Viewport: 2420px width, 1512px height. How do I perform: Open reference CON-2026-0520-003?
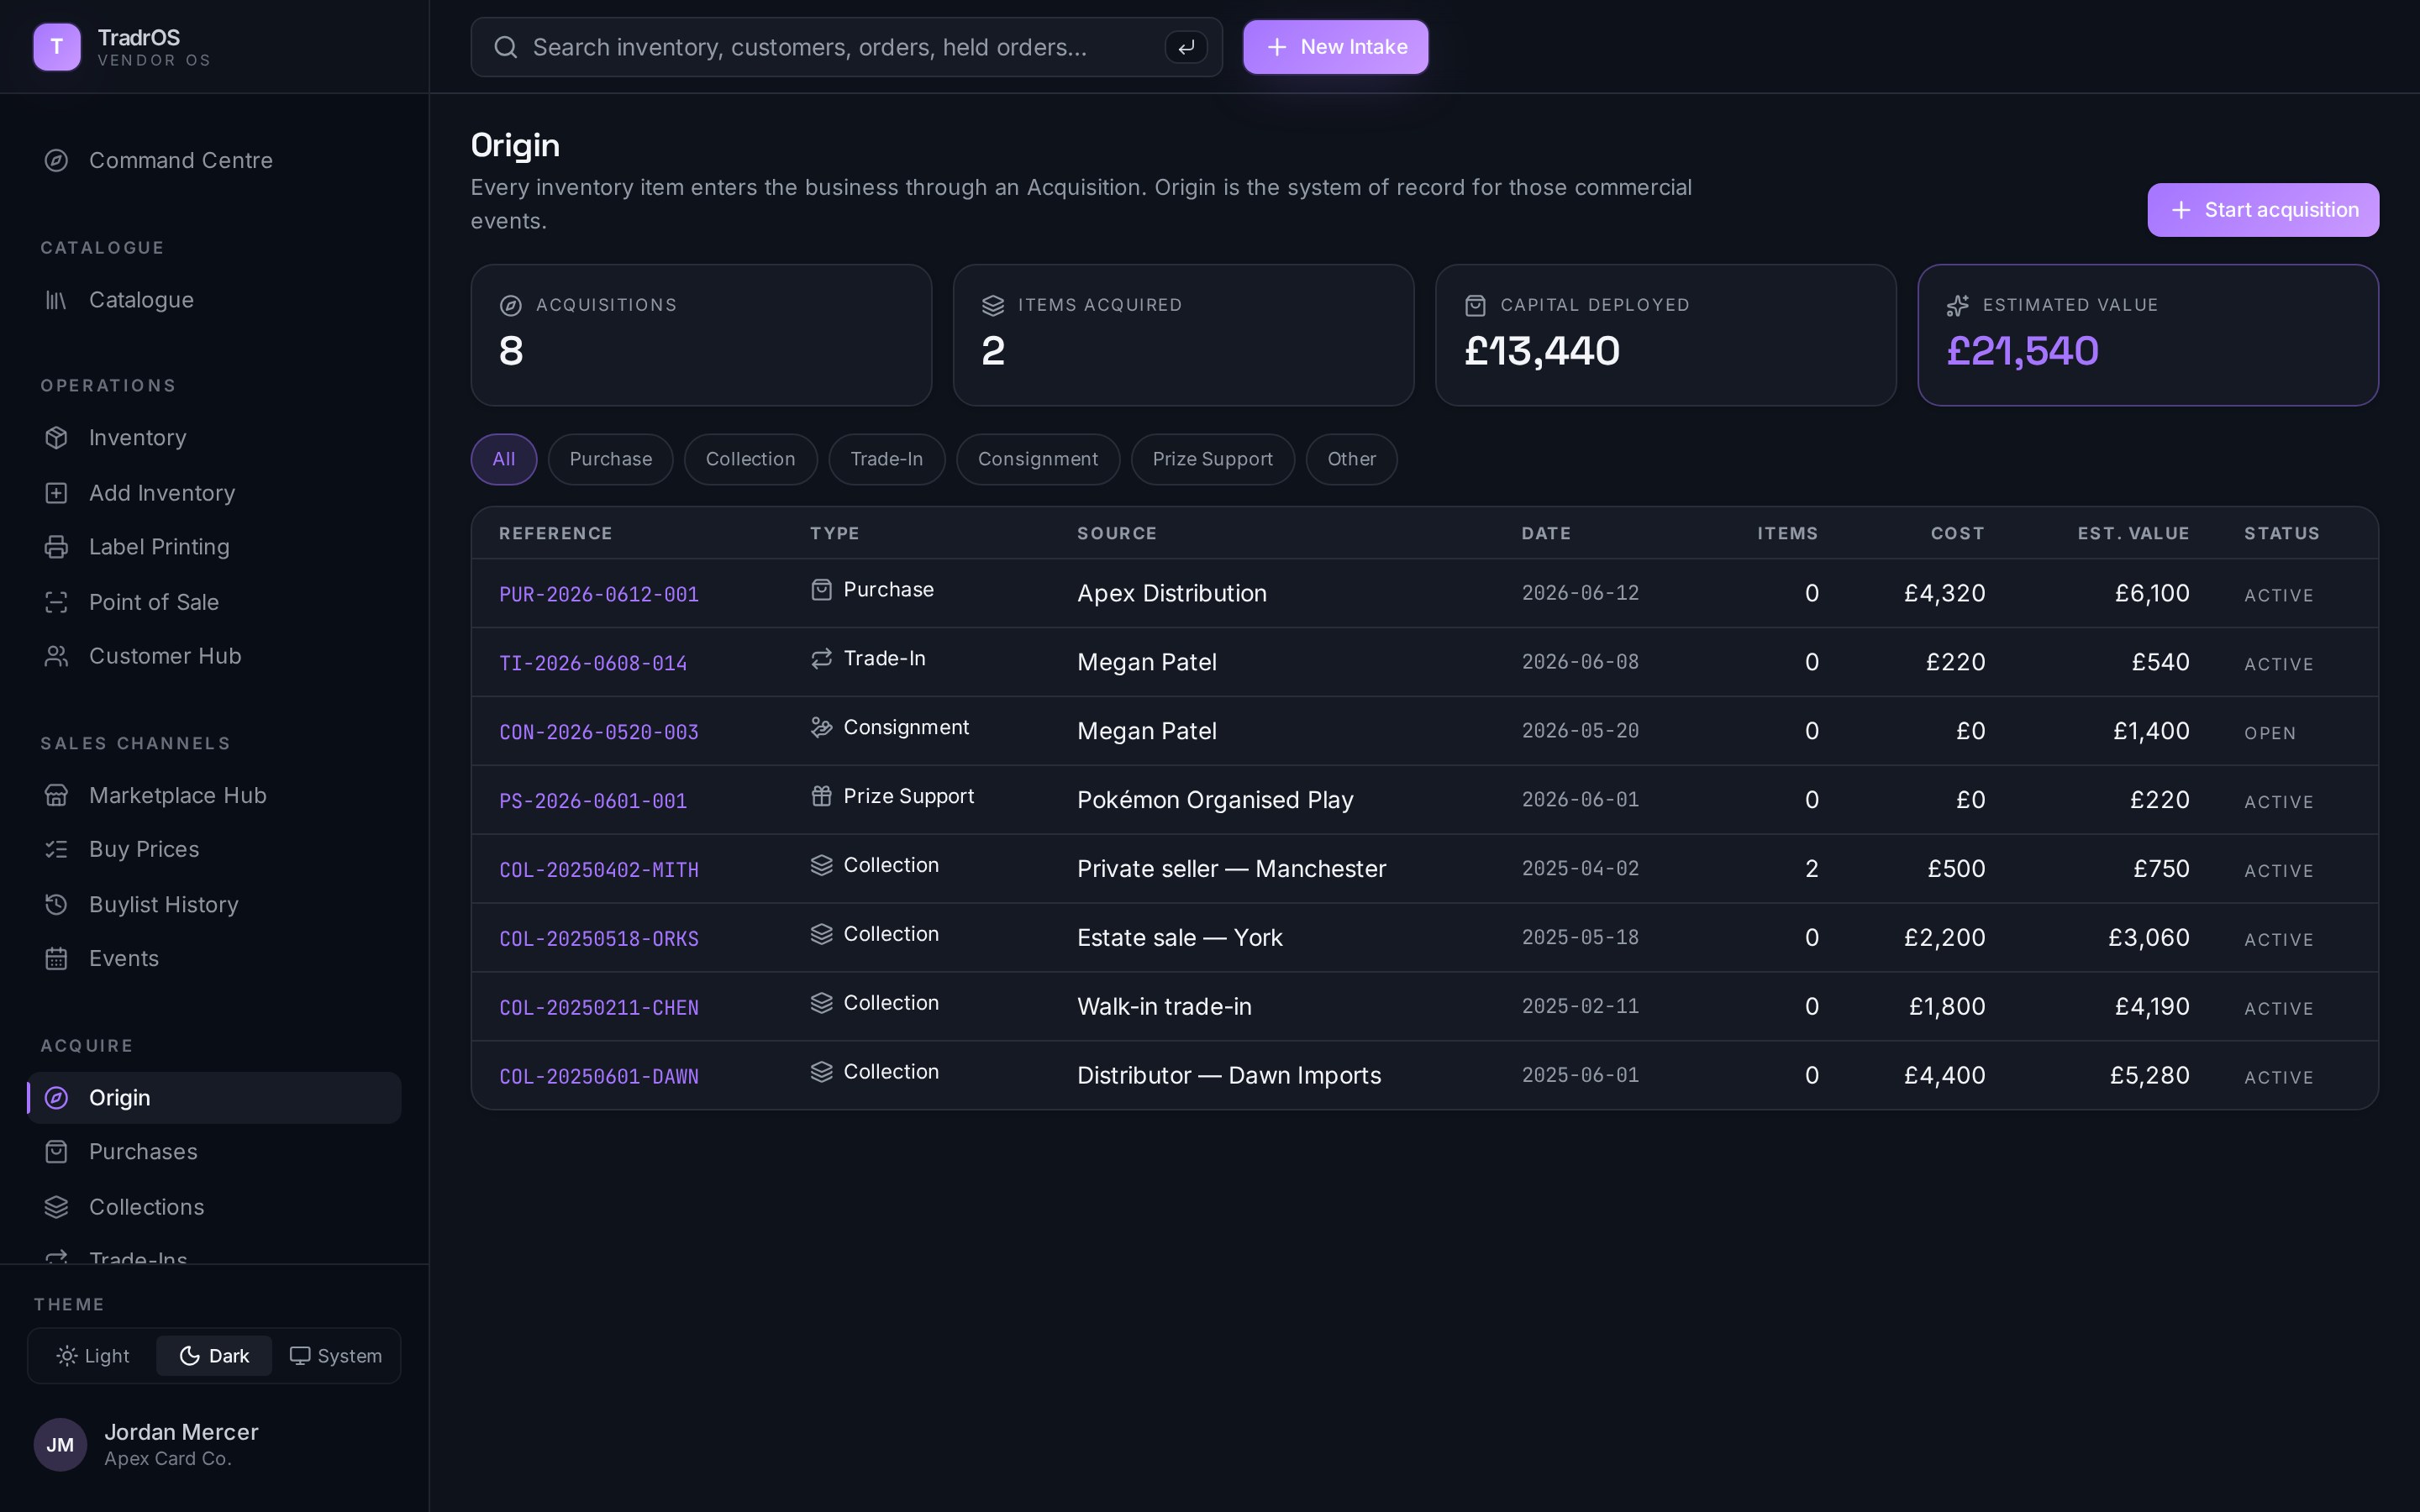599,733
